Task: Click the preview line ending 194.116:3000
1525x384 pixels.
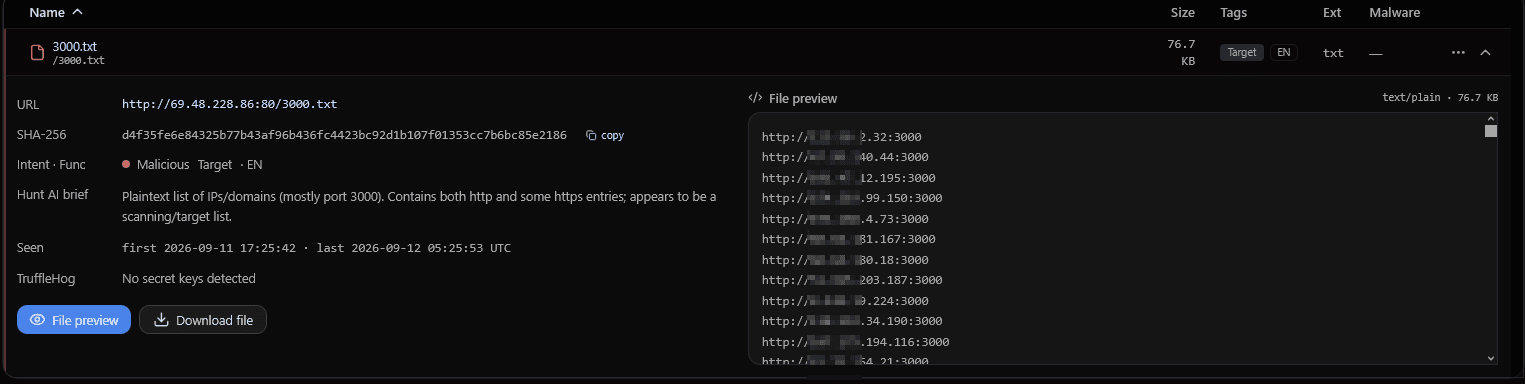Action: pos(855,342)
